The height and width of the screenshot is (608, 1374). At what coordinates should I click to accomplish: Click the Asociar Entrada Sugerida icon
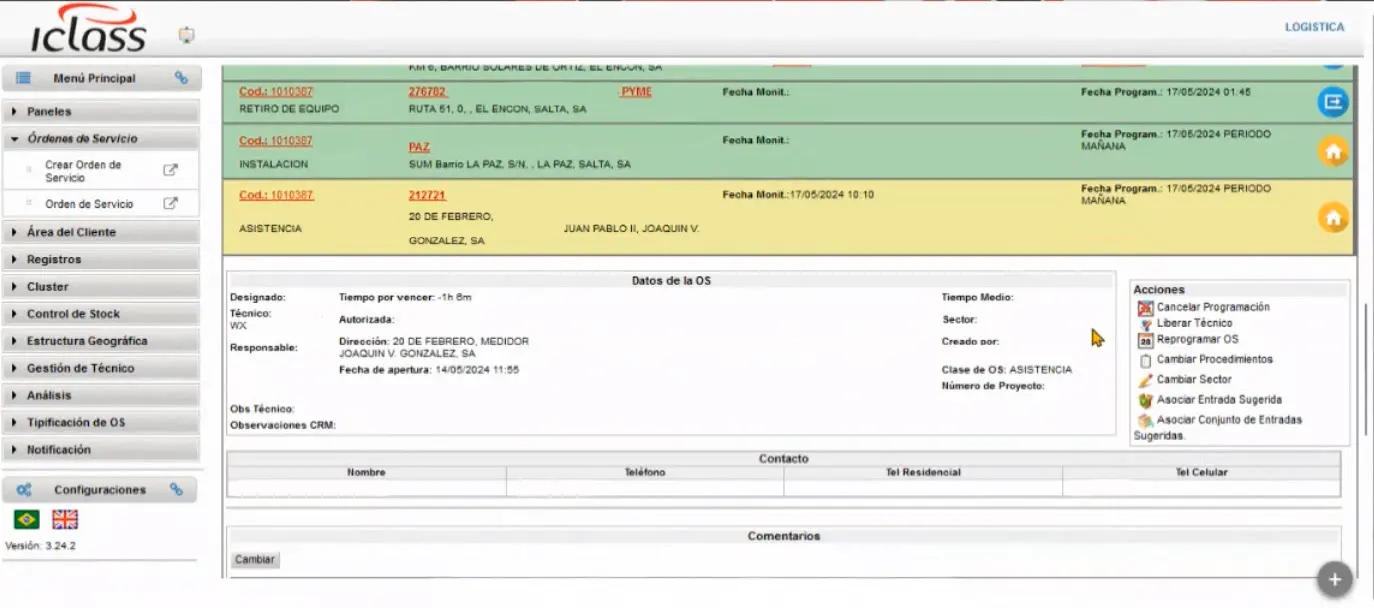tap(1146, 400)
